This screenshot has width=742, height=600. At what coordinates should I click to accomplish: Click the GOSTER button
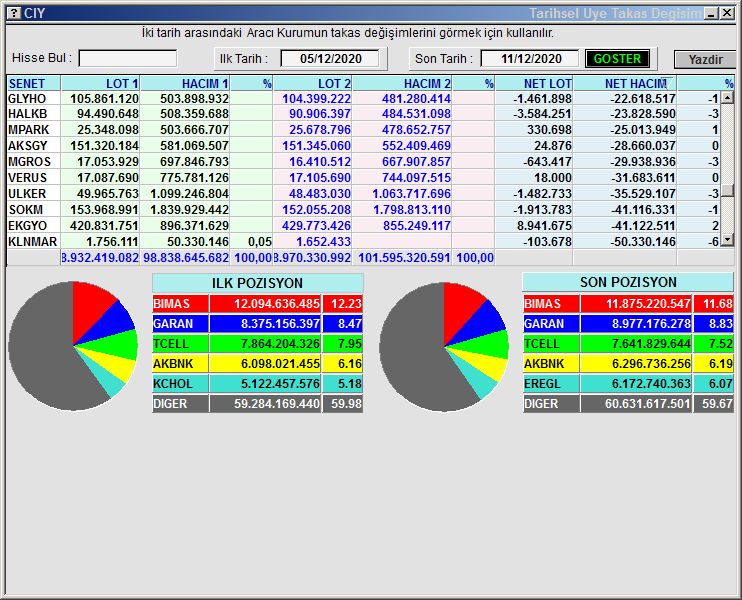tap(617, 59)
